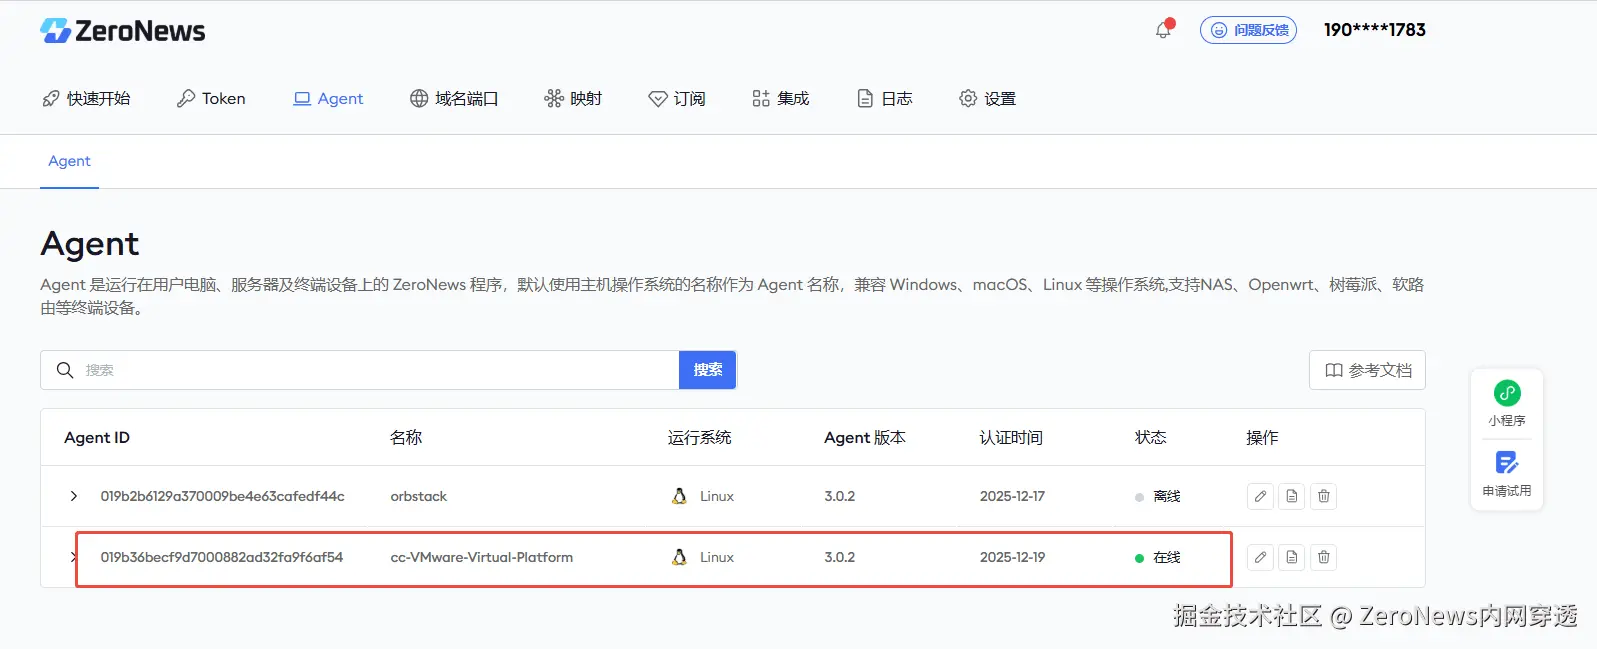Click Agent ID 019b36becf9d7000882ad32fa9f6af54
The width and height of the screenshot is (1597, 649).
222,557
